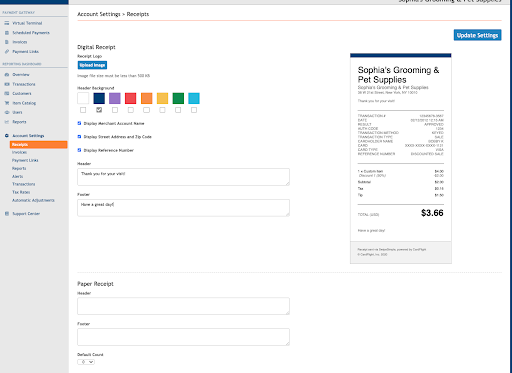Image resolution: width=512 pixels, height=373 pixels.
Task: Open the Customers page
Action: 22,94
